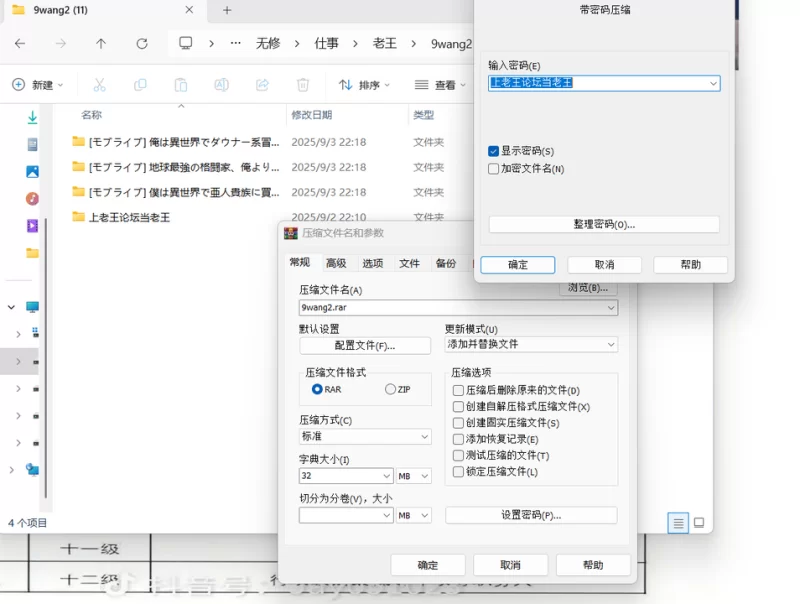Open the 字典大小 size dropdown
The height and width of the screenshot is (604, 800).
point(346,476)
